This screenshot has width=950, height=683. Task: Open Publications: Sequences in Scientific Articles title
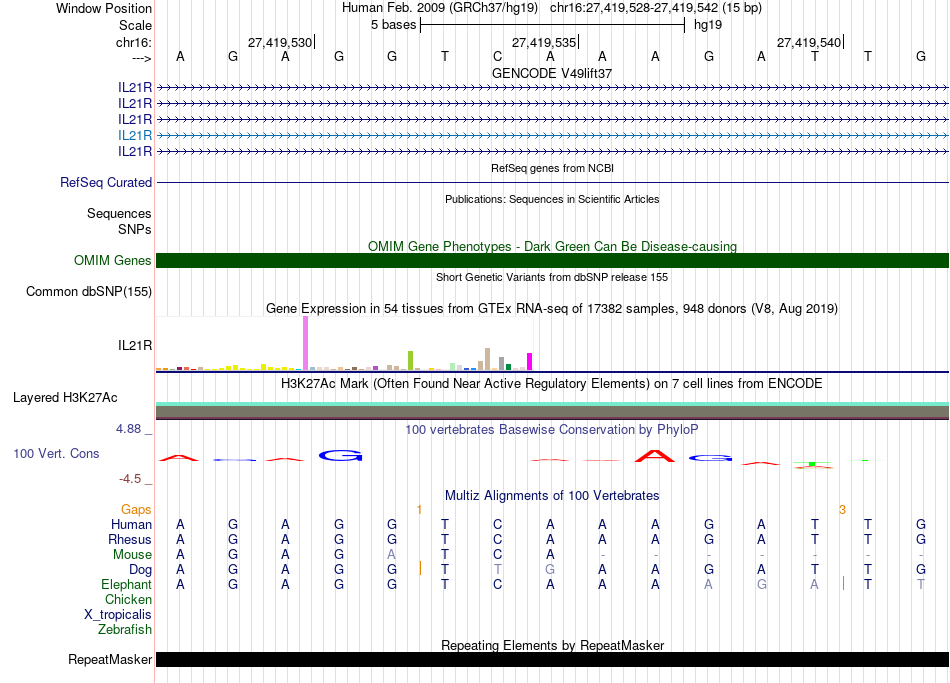click(552, 199)
